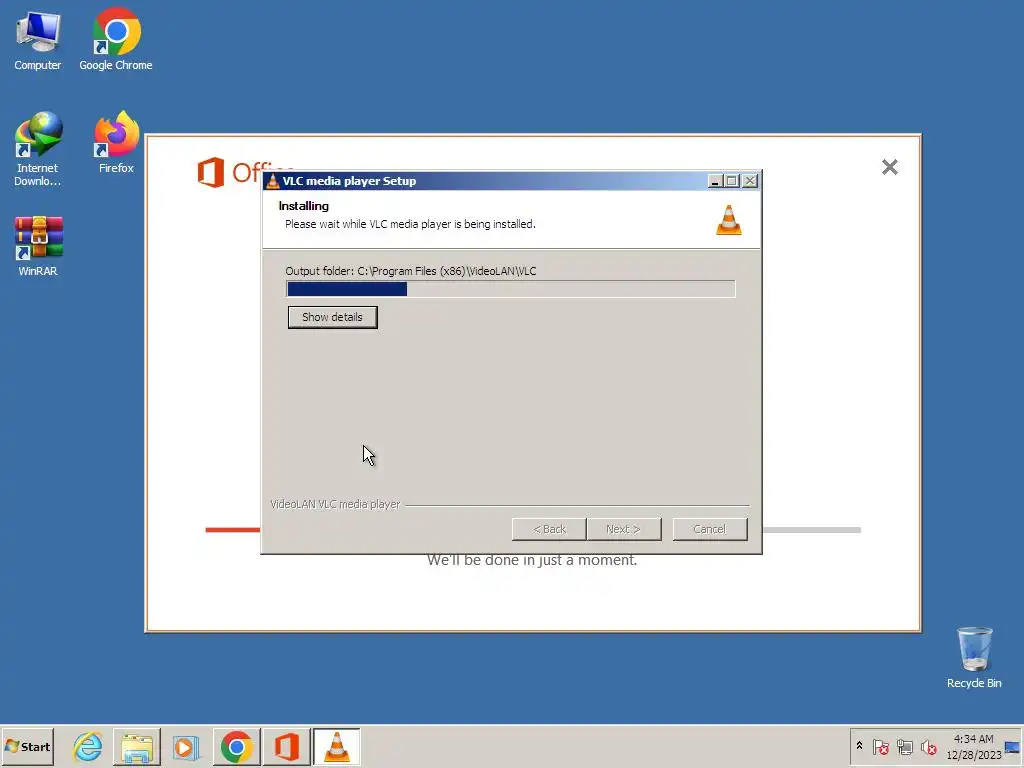The height and width of the screenshot is (768, 1024).
Task: Activate the VLC setup taskbar button
Action: [336, 746]
